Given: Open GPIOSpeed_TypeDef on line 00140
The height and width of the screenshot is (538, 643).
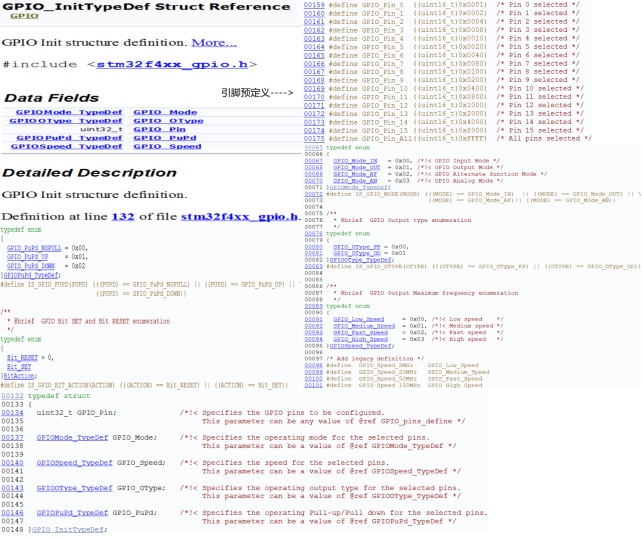Looking at the screenshot, I should [x=74, y=463].
